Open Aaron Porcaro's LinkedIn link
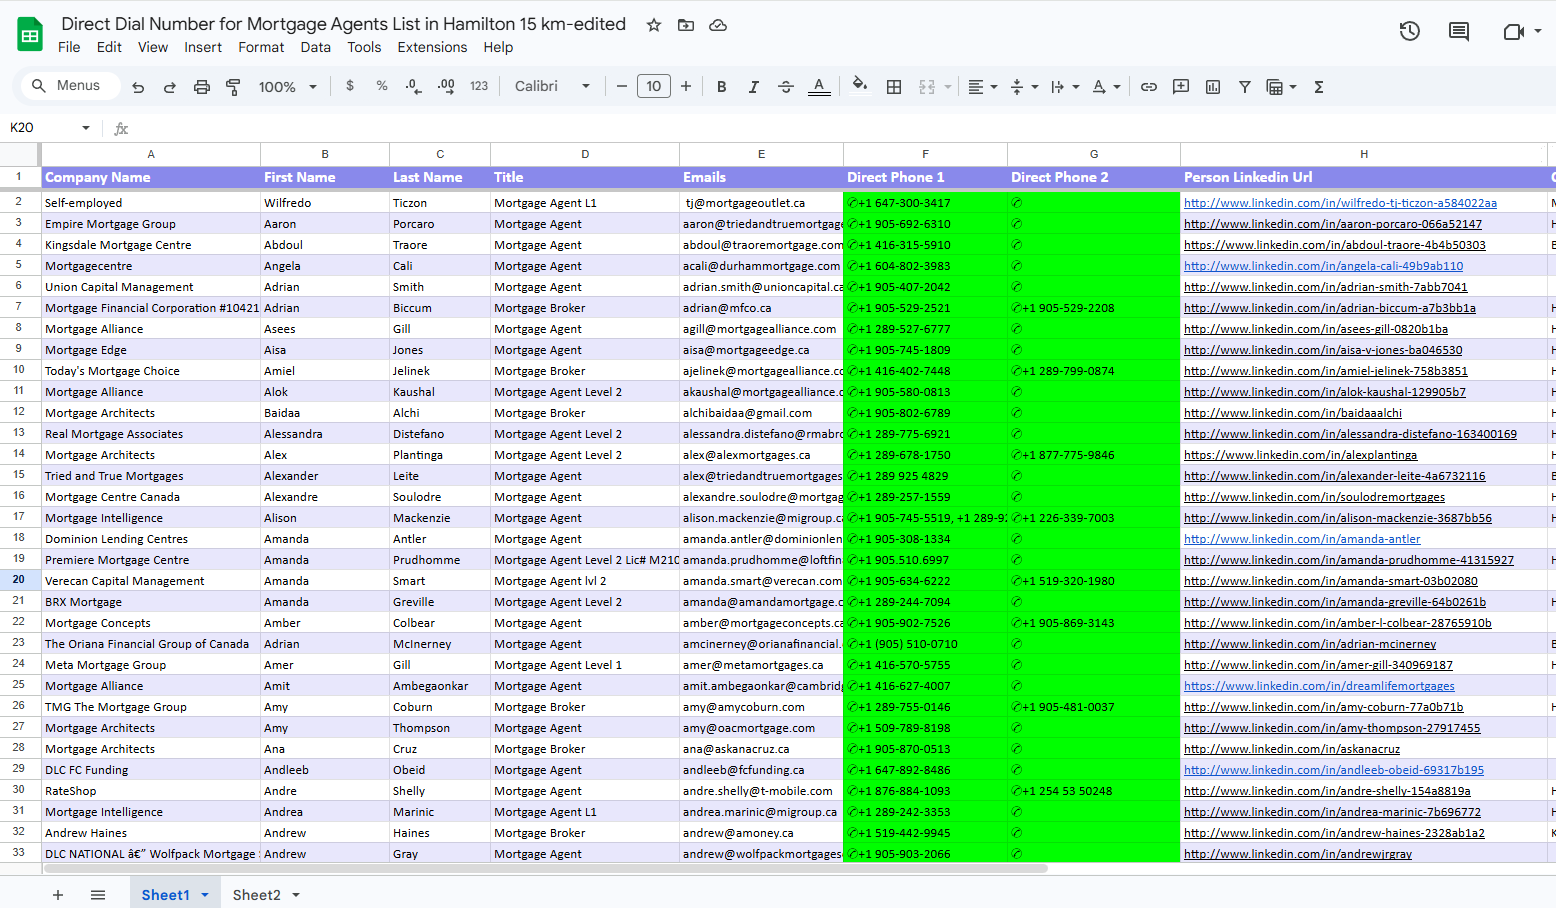Screen dimensions: 1556x908 coord(1333,224)
